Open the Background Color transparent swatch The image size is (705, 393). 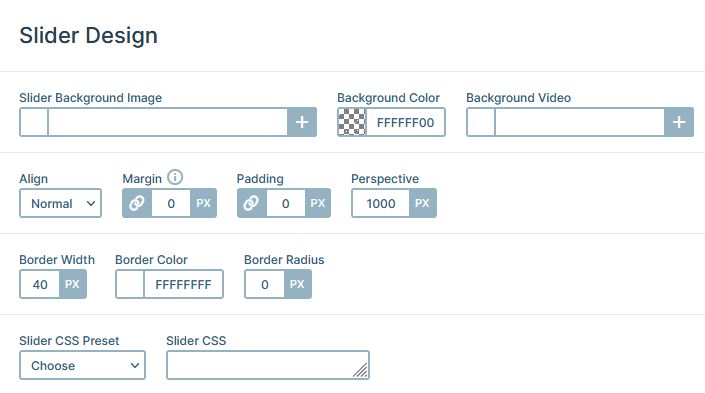352,122
